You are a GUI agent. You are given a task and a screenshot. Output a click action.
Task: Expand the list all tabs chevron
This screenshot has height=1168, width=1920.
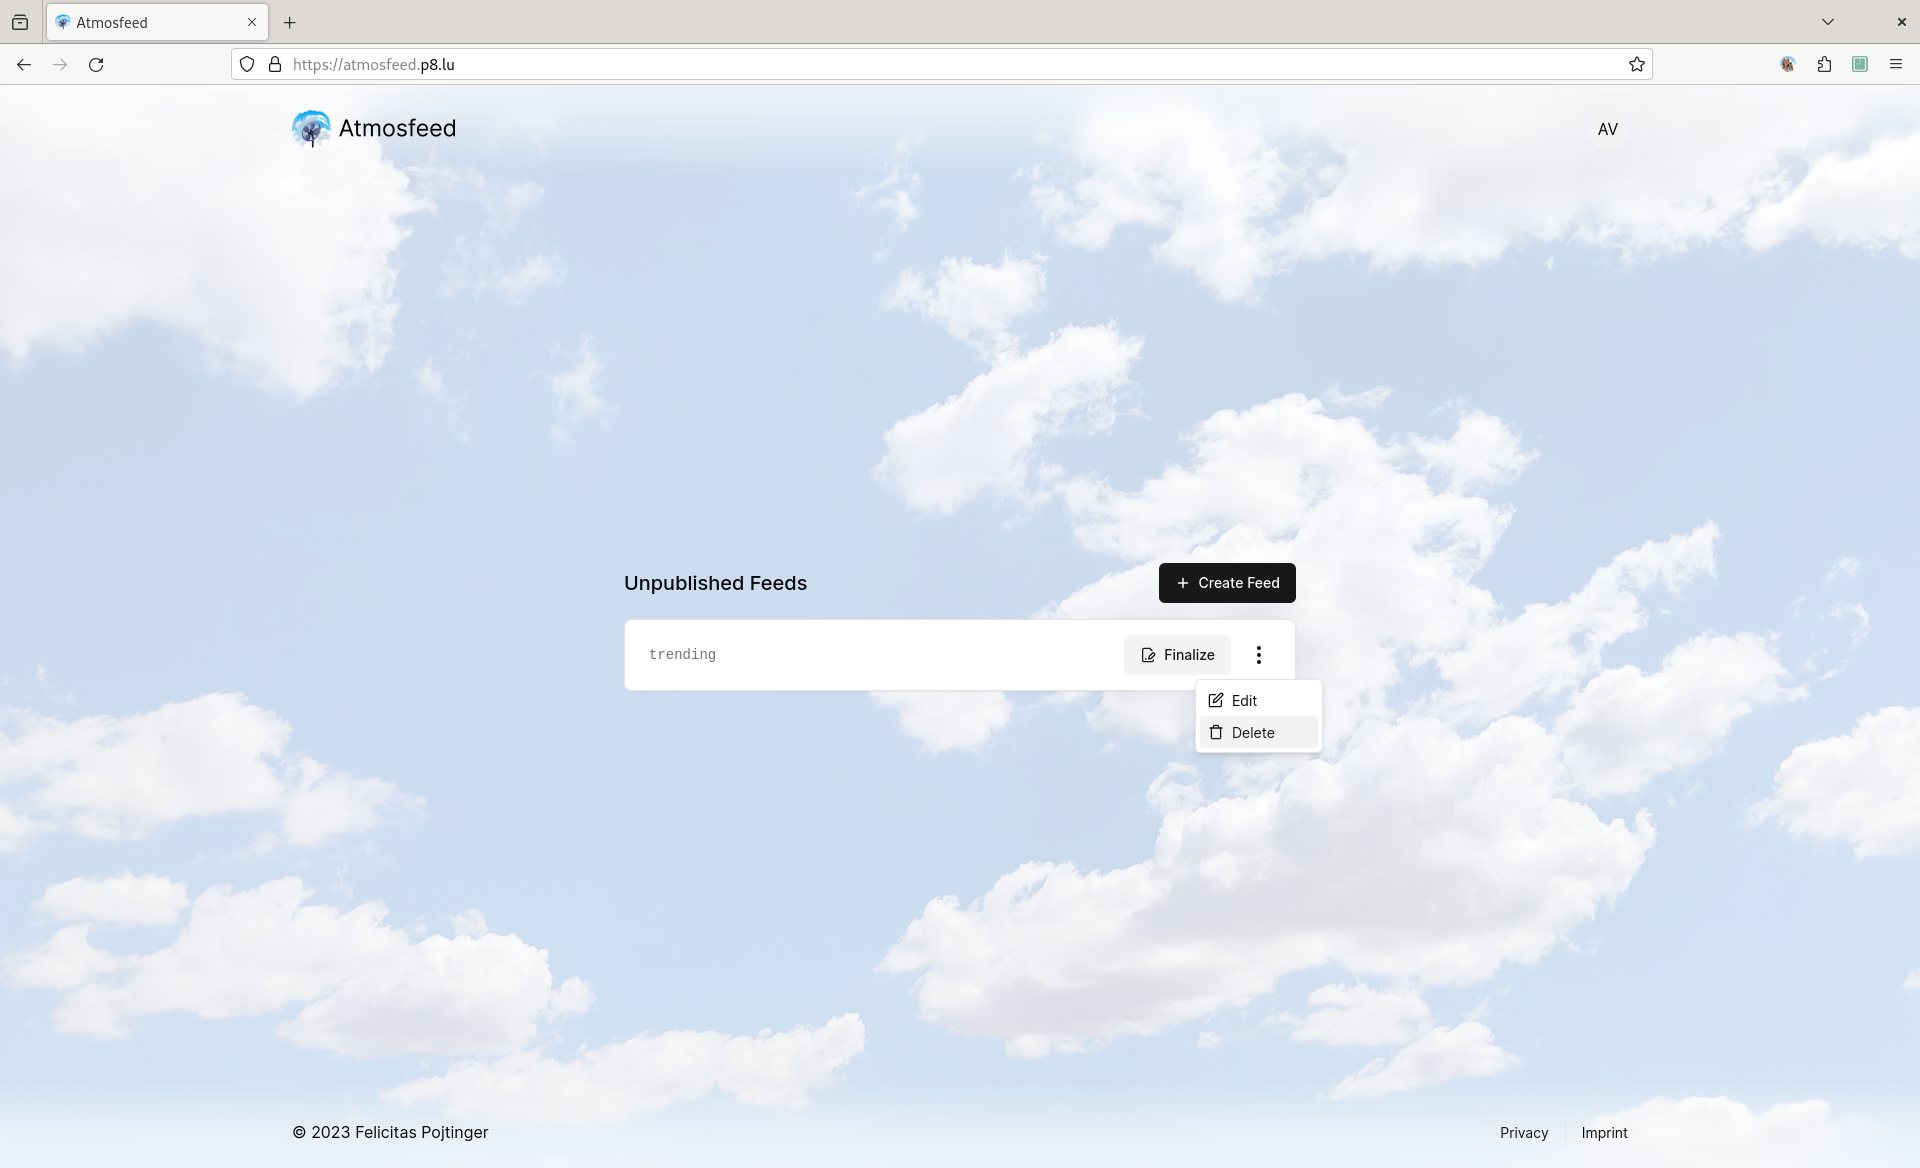pos(1827,22)
